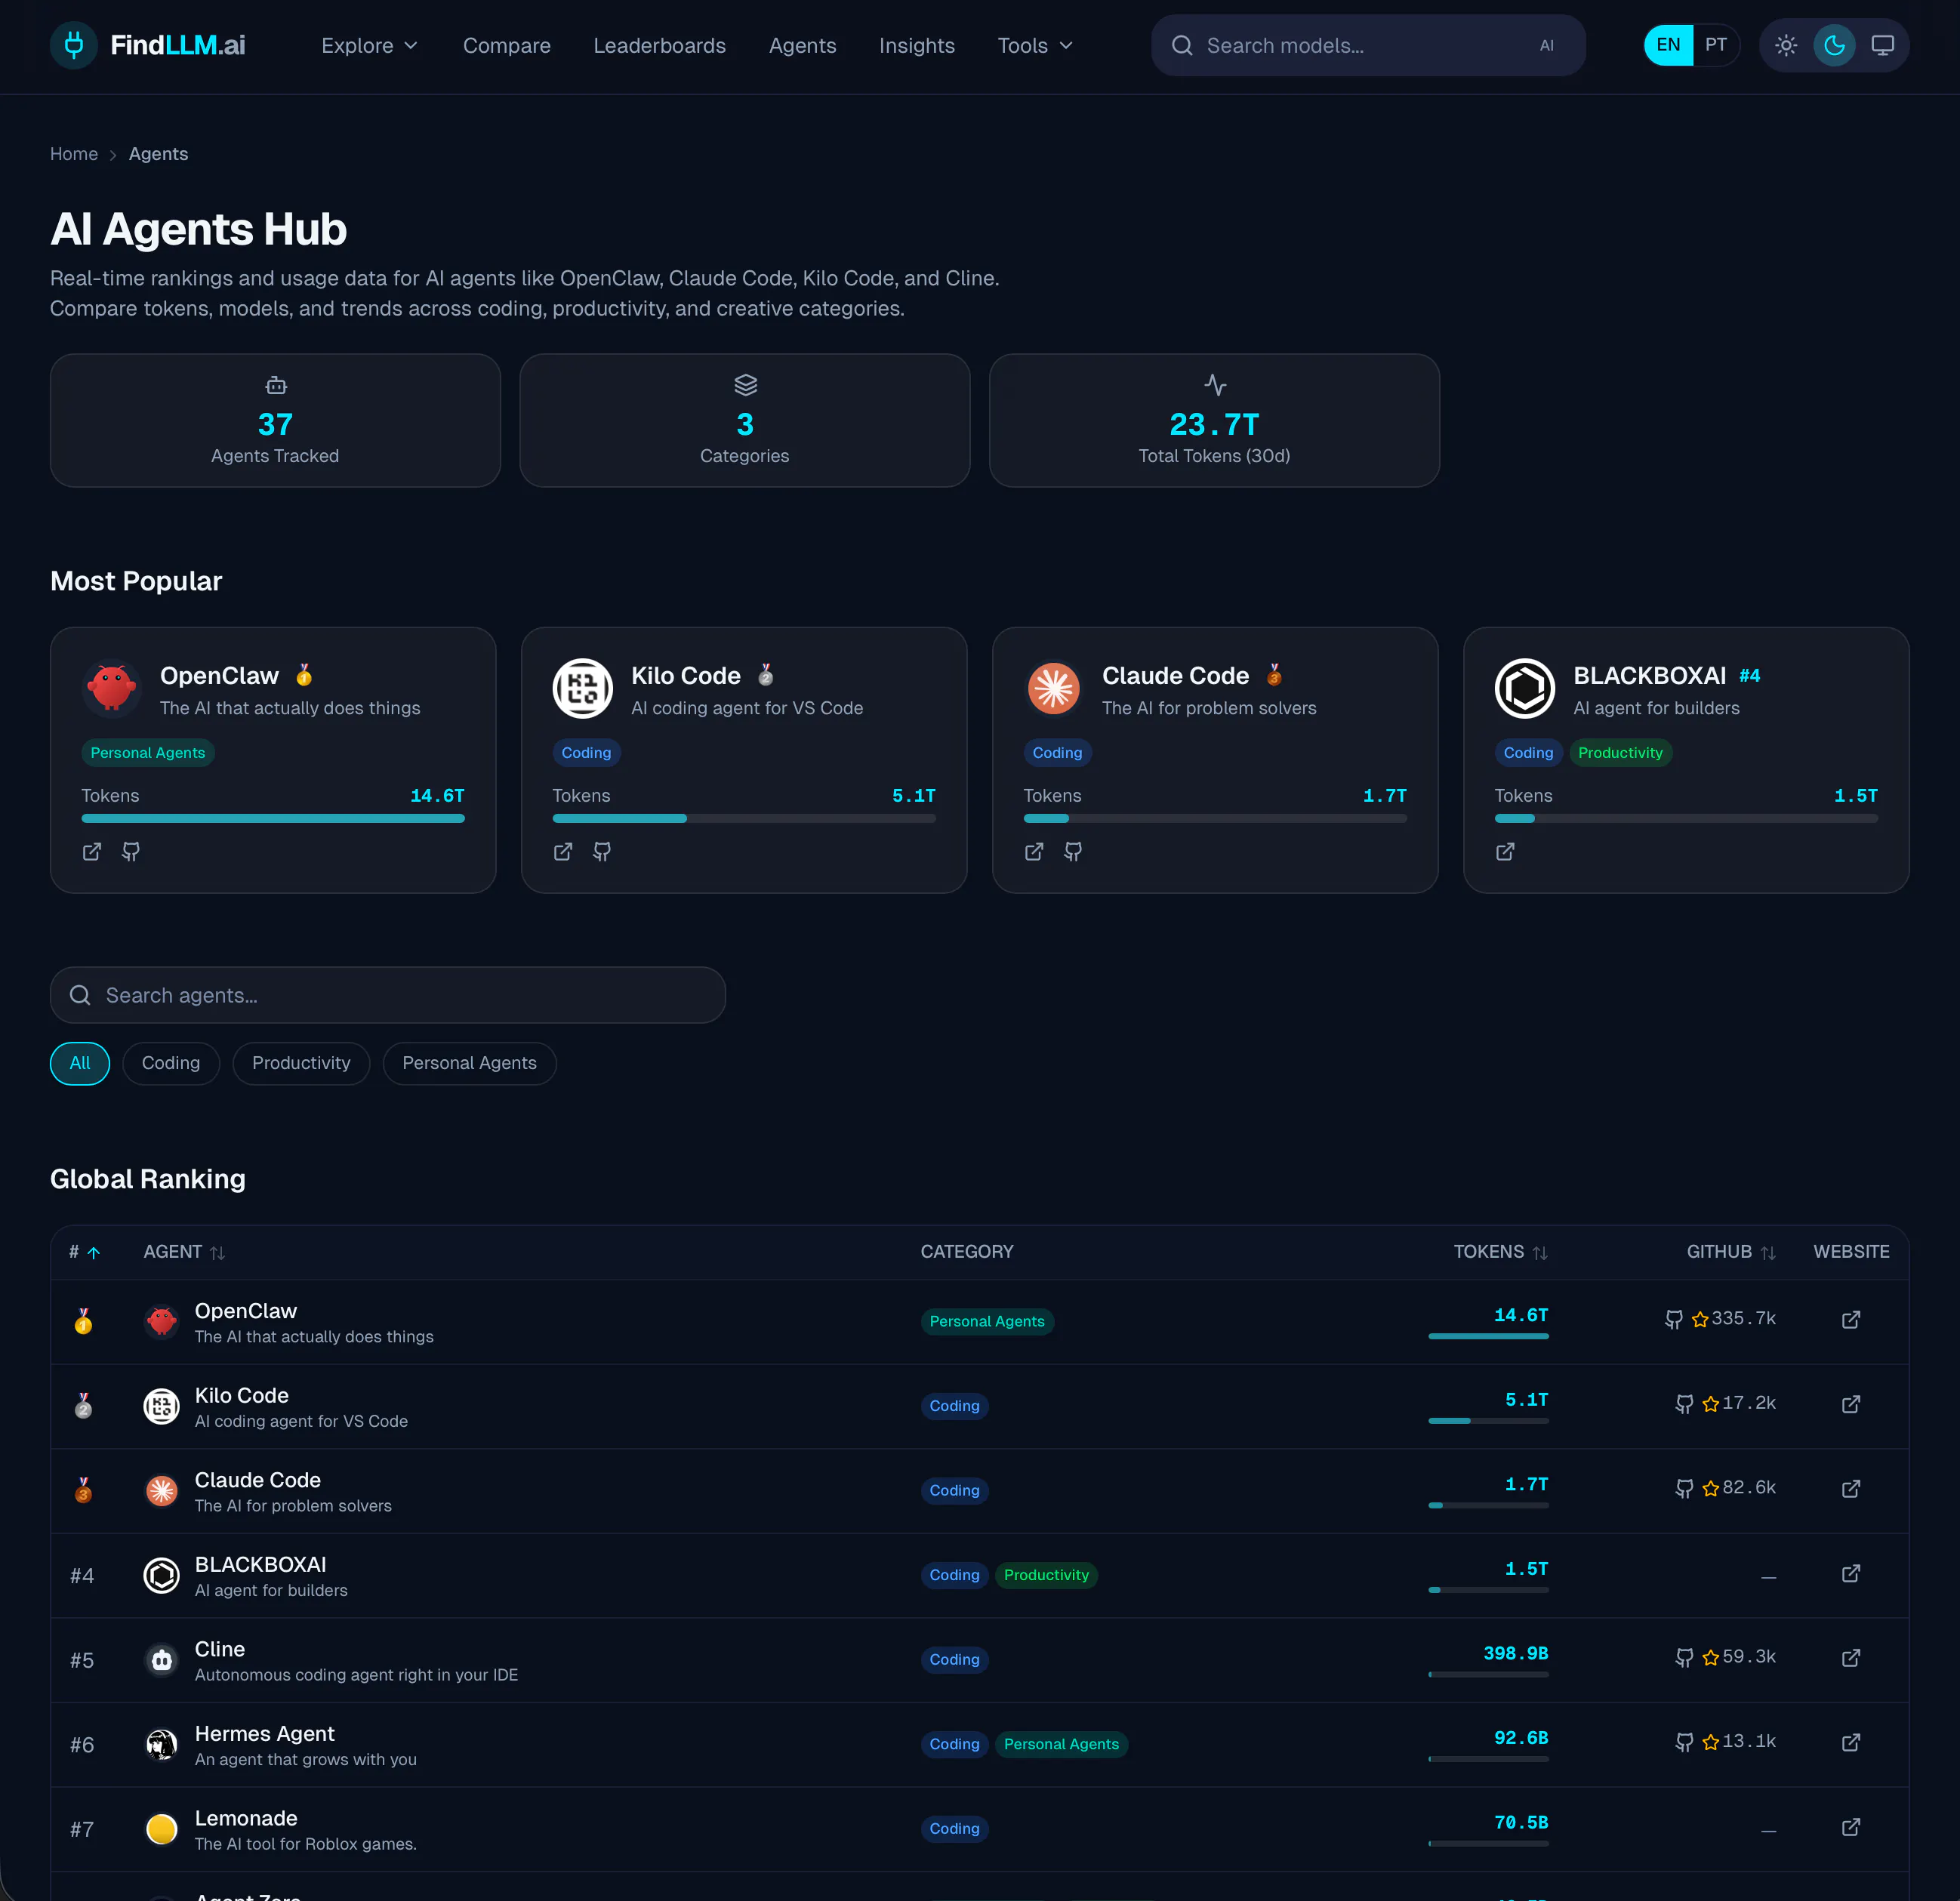
Task: Click the Categories stat card
Action: (745, 420)
